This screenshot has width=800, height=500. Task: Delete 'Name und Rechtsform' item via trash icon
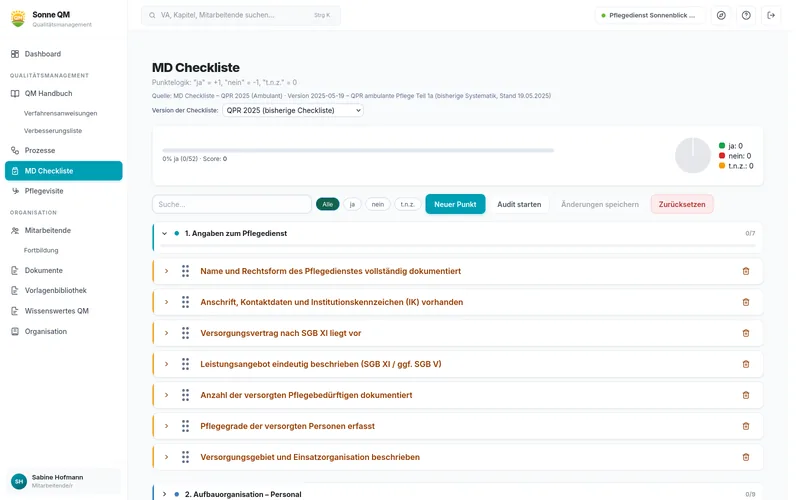click(745, 271)
